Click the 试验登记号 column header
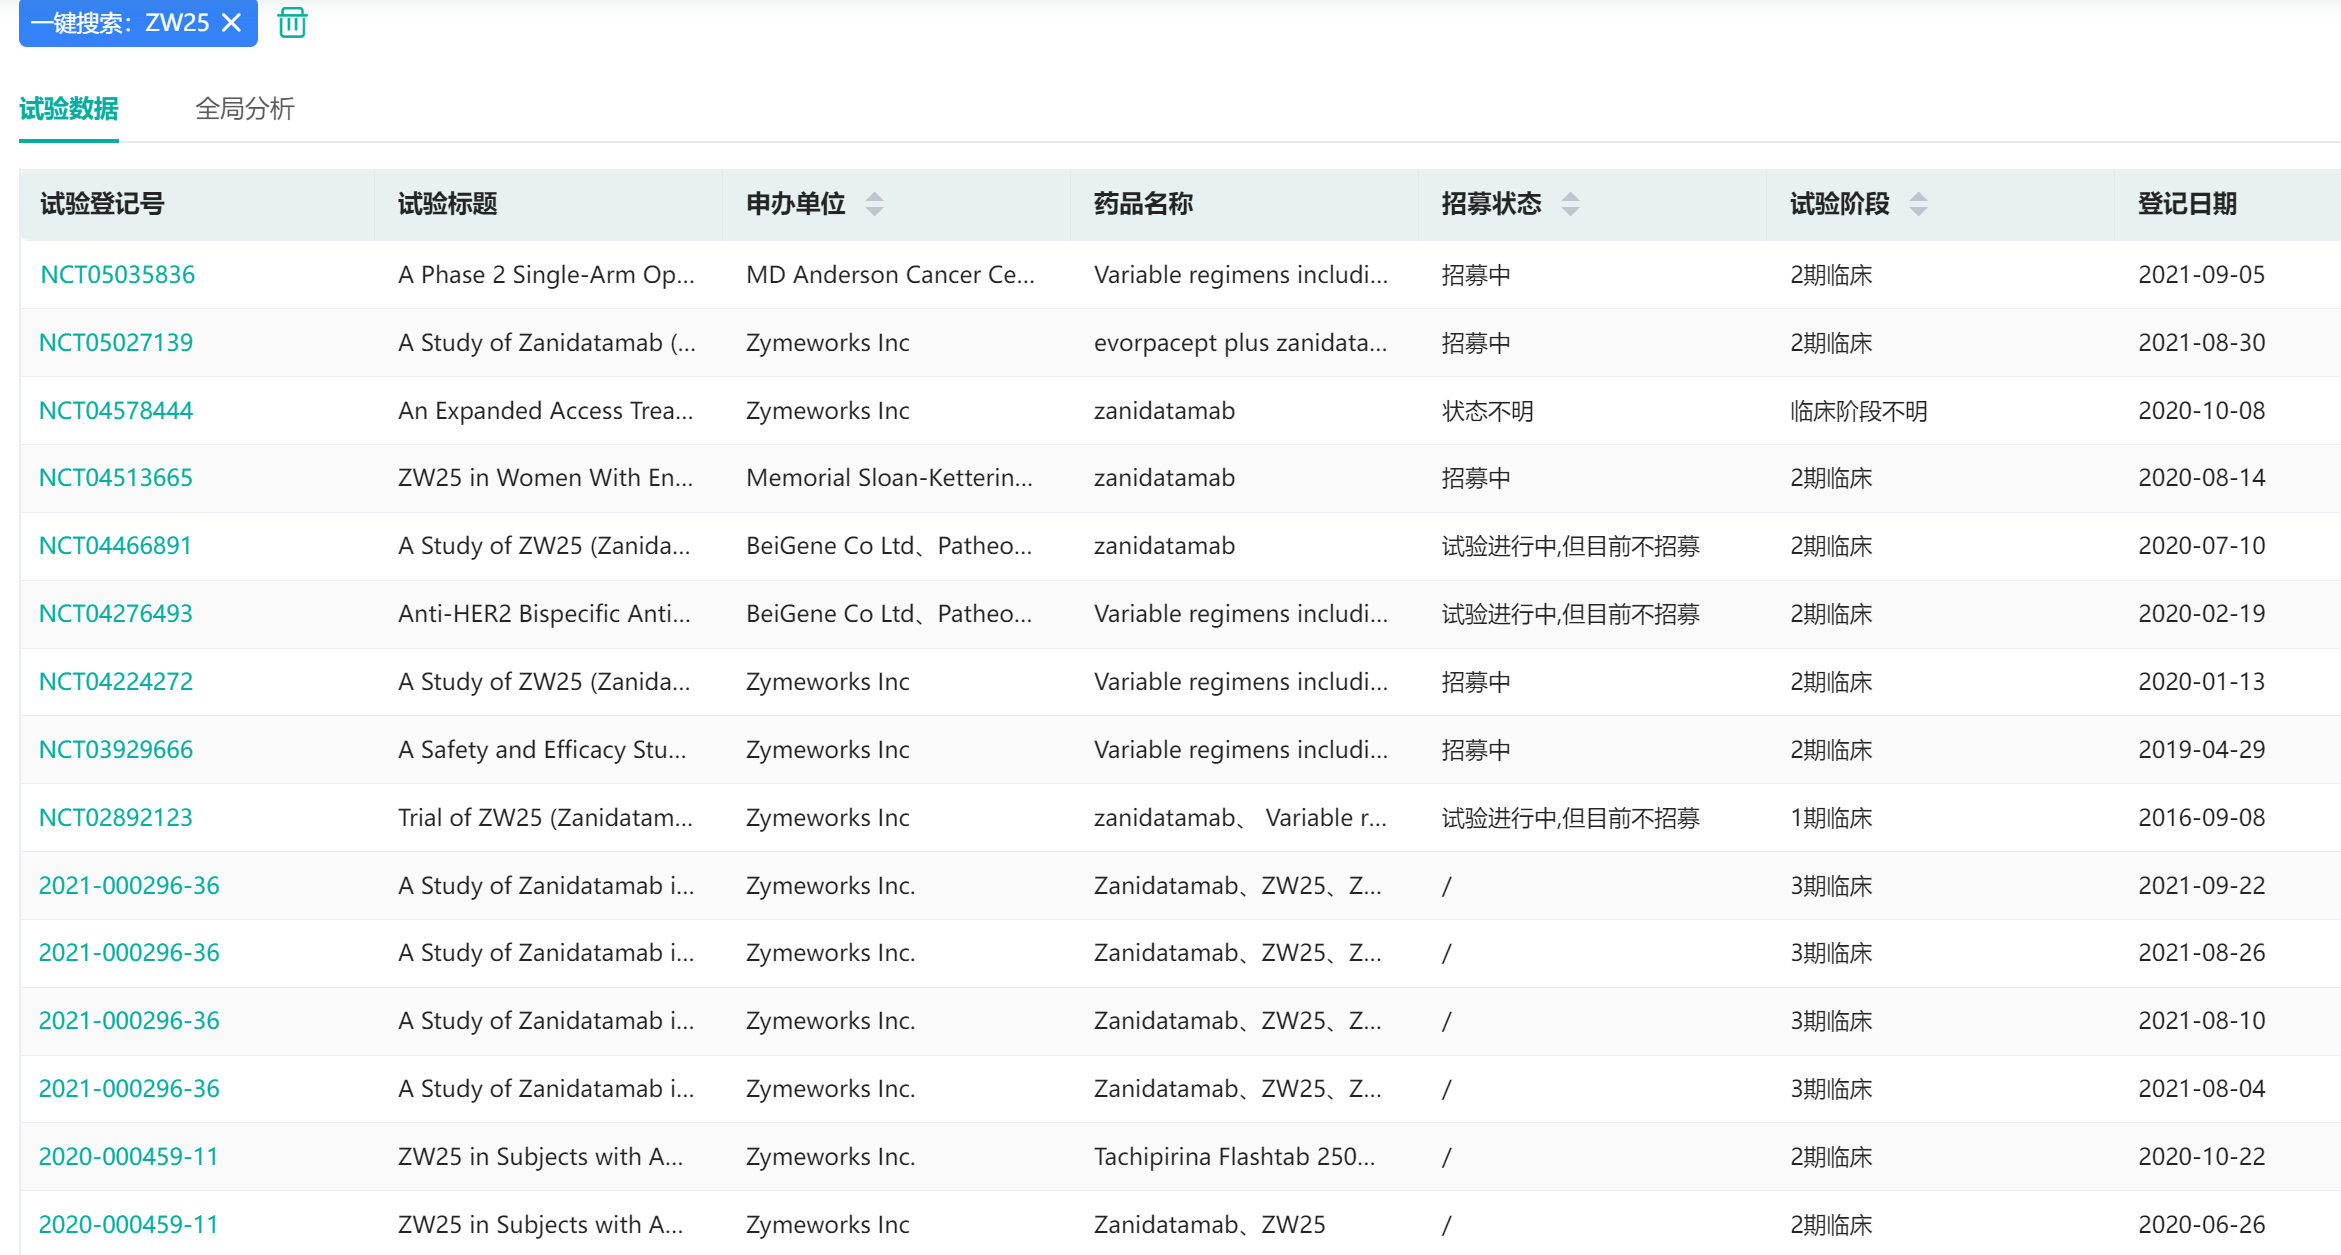 pyautogui.click(x=102, y=204)
